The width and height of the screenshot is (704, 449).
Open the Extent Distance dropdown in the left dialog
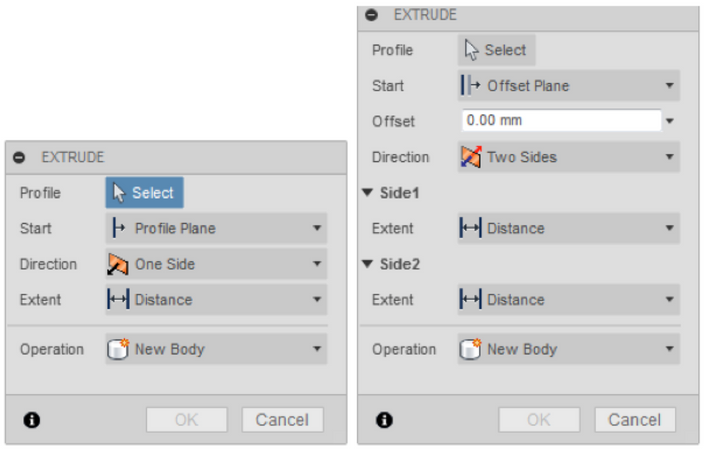(216, 299)
